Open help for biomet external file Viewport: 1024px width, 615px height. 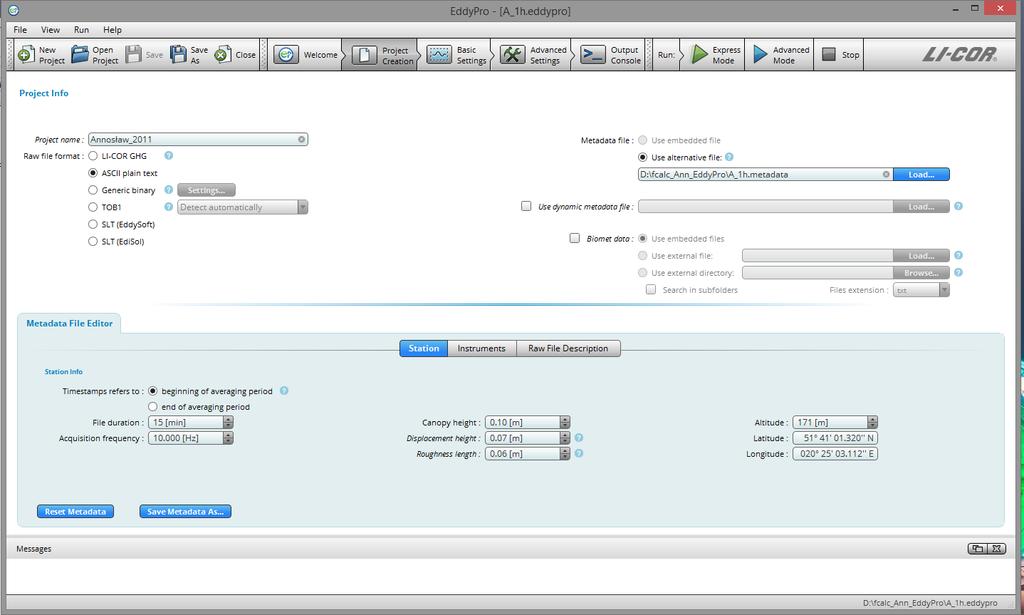pyautogui.click(x=958, y=255)
